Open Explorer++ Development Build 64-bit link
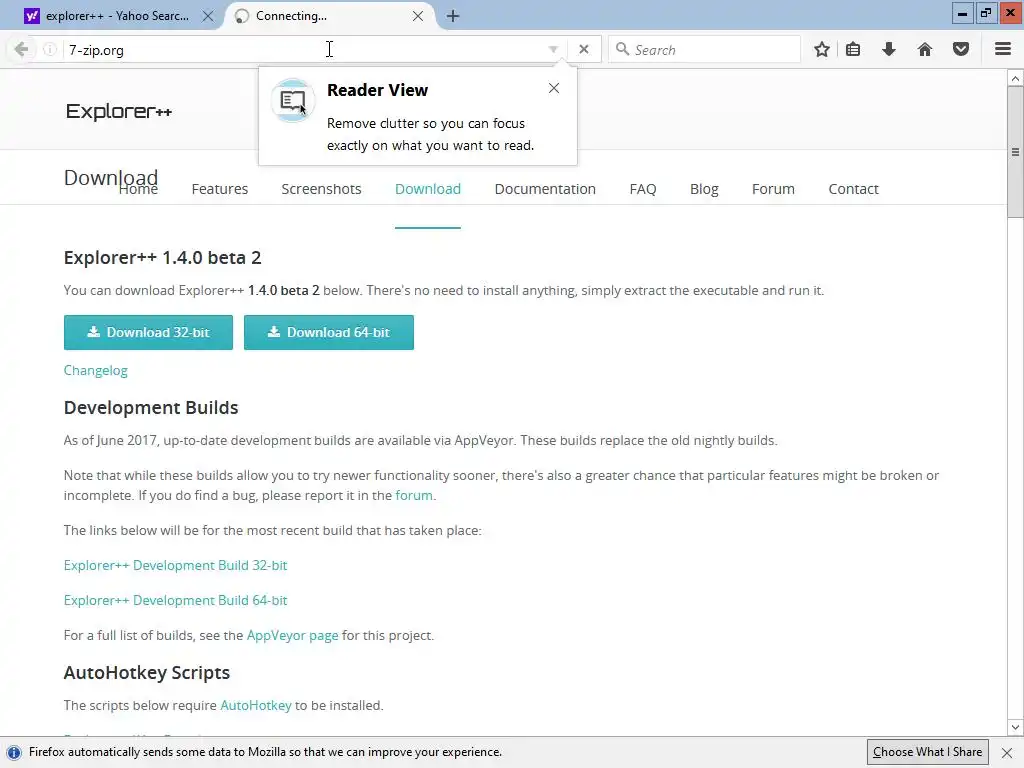The height and width of the screenshot is (768, 1024). (x=175, y=601)
